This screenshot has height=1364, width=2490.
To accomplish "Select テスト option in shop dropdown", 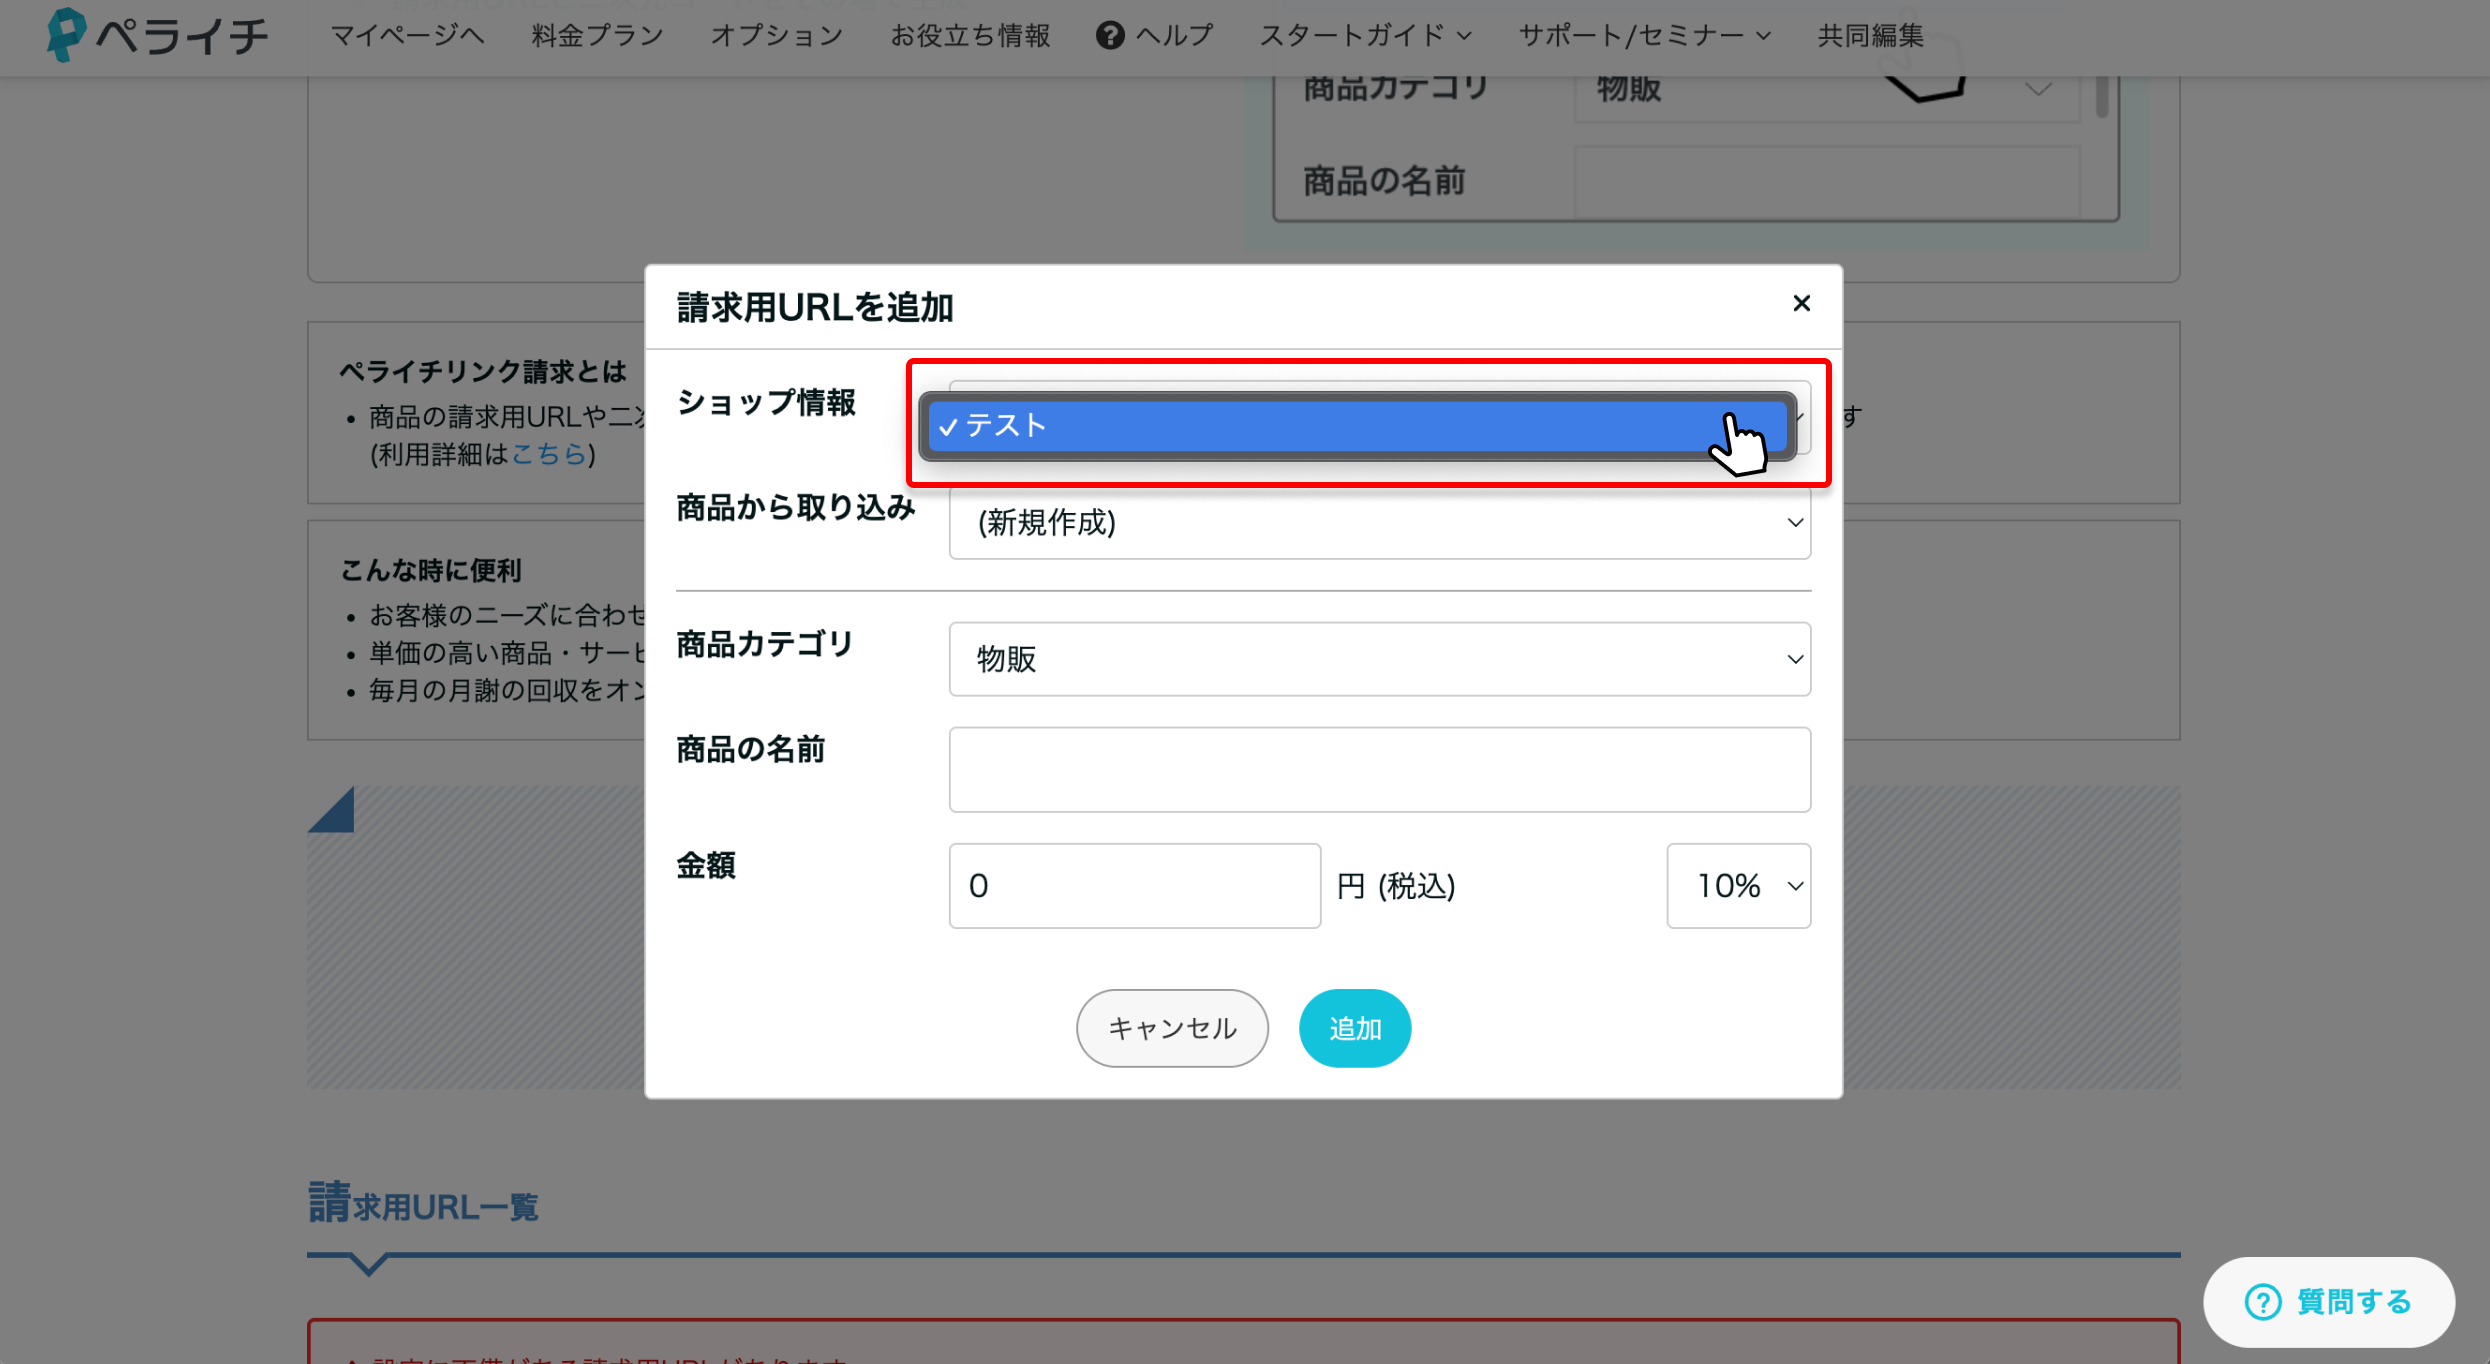I will tap(1357, 426).
